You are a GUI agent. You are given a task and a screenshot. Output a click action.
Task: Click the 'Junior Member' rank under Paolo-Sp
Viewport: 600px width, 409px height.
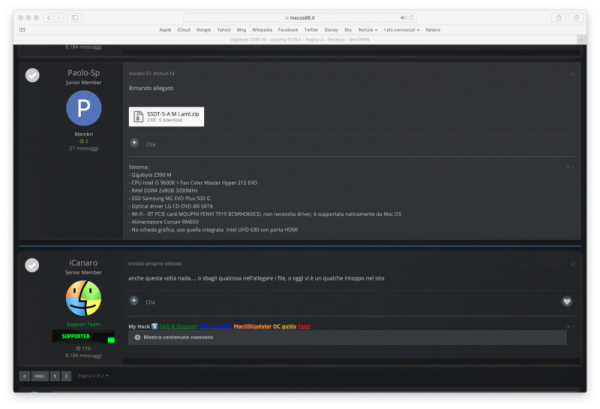[x=83, y=82]
